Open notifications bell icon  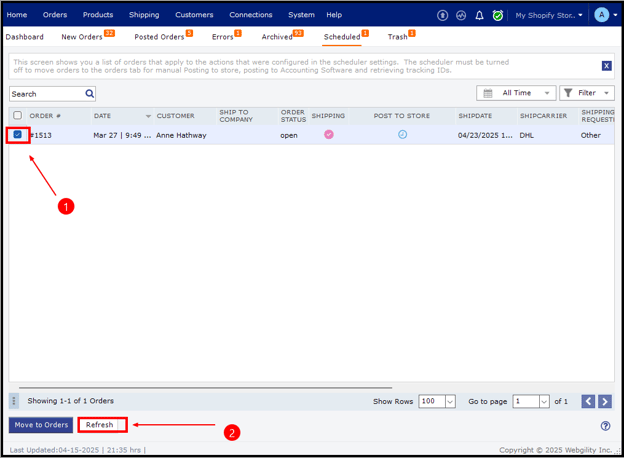pyautogui.click(x=479, y=15)
